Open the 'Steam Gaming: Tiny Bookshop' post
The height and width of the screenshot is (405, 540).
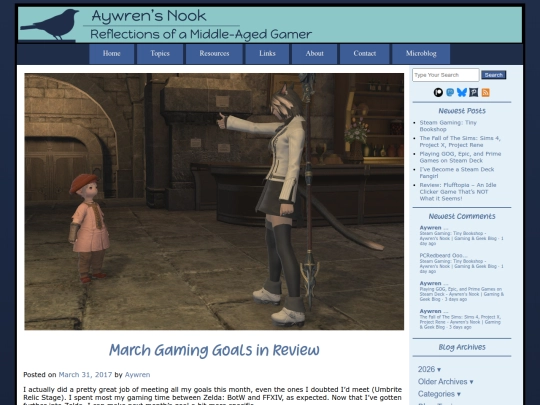[448, 126]
